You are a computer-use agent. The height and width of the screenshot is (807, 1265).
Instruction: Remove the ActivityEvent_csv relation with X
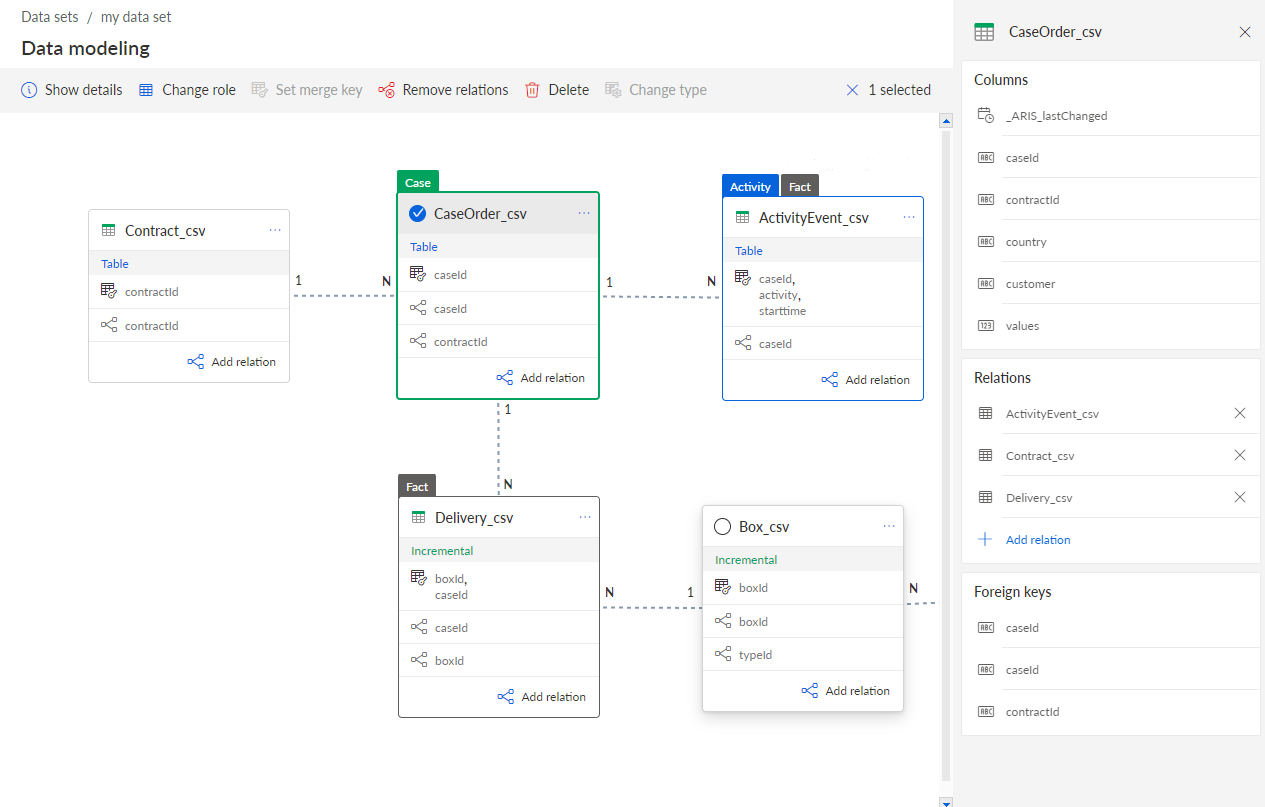1240,413
